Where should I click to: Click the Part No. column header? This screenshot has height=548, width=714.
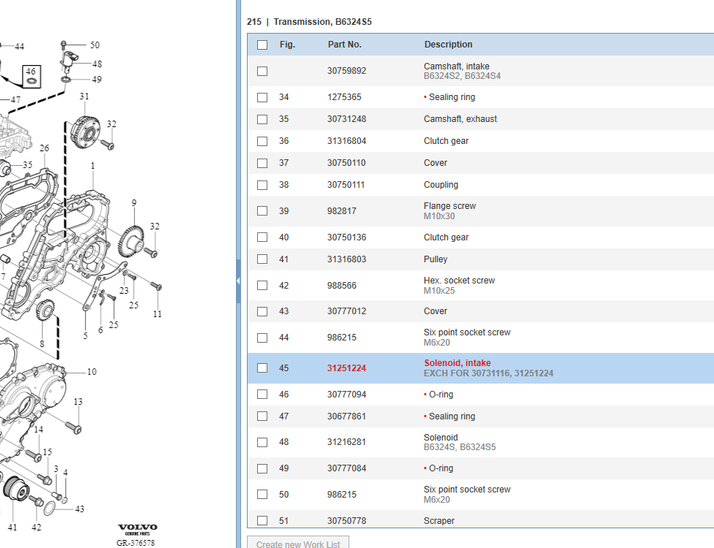coord(344,45)
